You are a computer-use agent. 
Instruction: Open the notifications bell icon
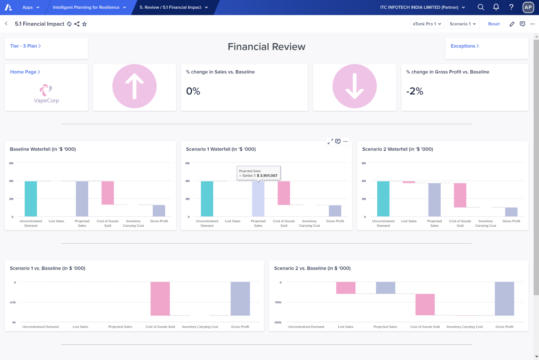[496, 7]
